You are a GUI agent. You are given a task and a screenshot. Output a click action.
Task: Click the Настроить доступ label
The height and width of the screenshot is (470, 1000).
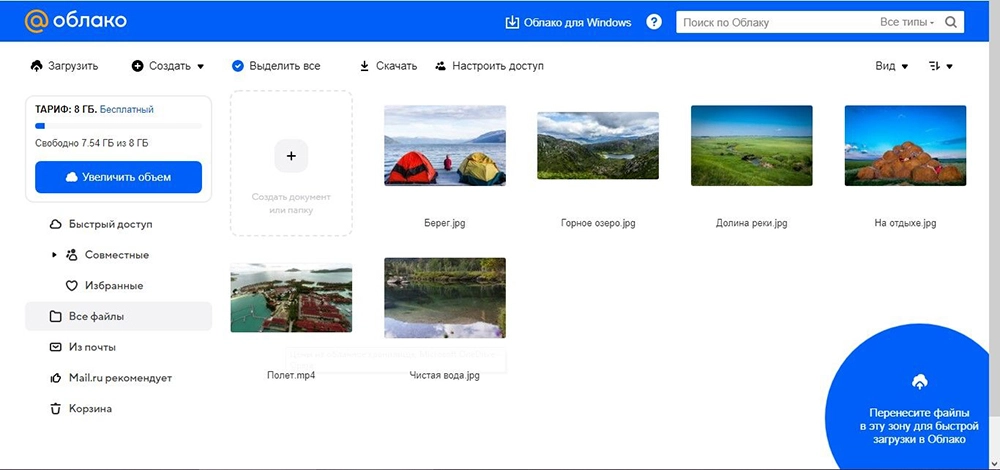point(498,66)
